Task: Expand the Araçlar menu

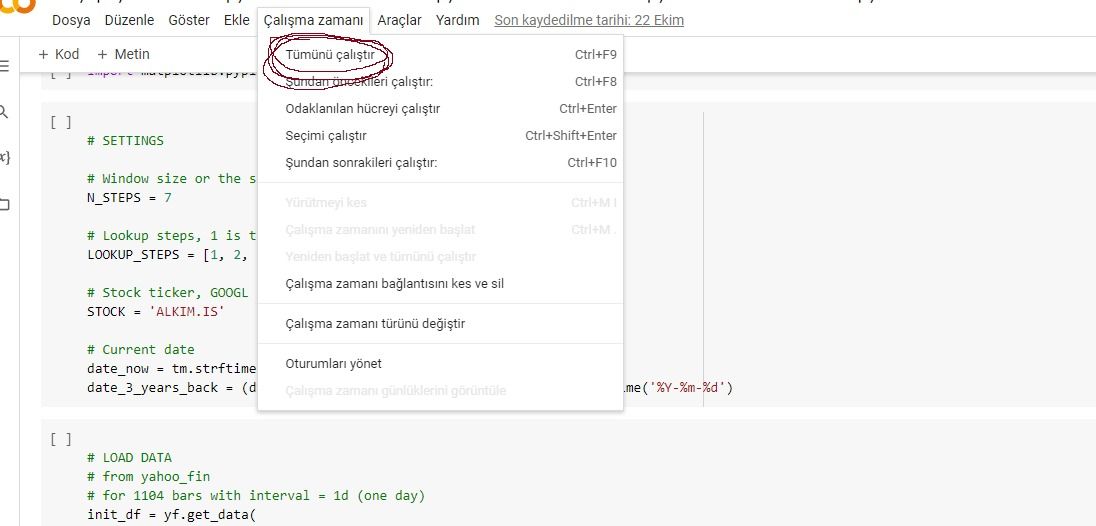Action: (399, 20)
